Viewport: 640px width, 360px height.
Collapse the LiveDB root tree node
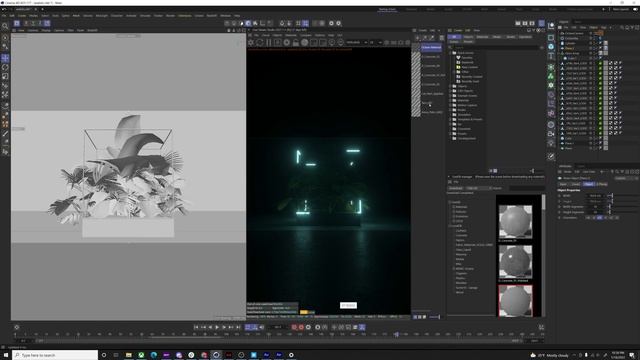(450, 202)
